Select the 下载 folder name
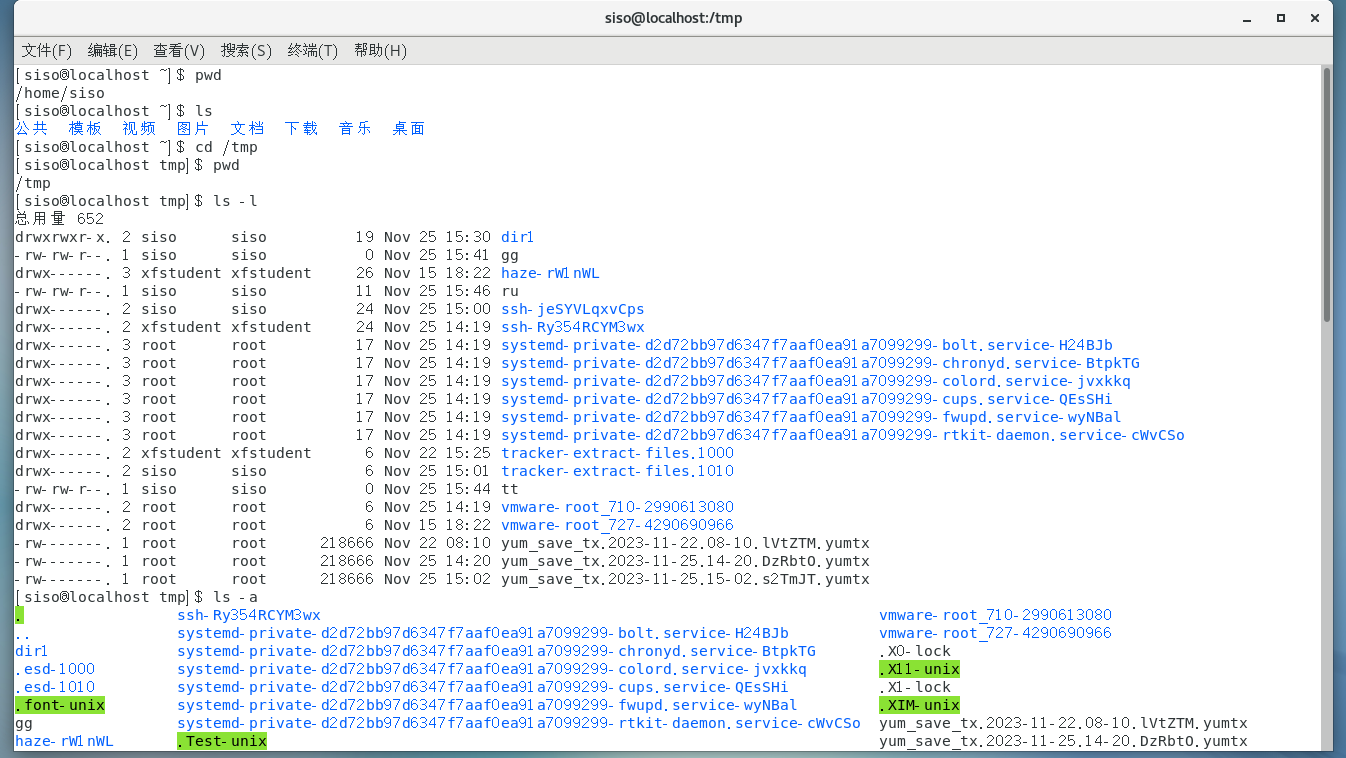Screen dimensions: 1346x758 [x=302, y=129]
